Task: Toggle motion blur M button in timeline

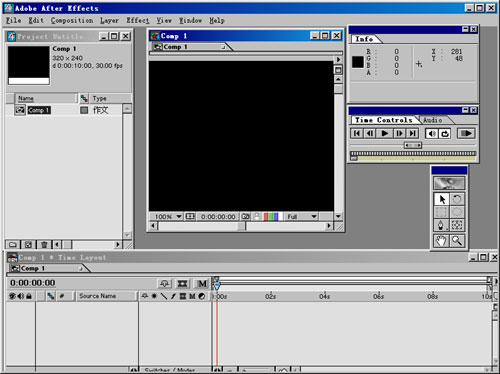Action: click(x=202, y=284)
